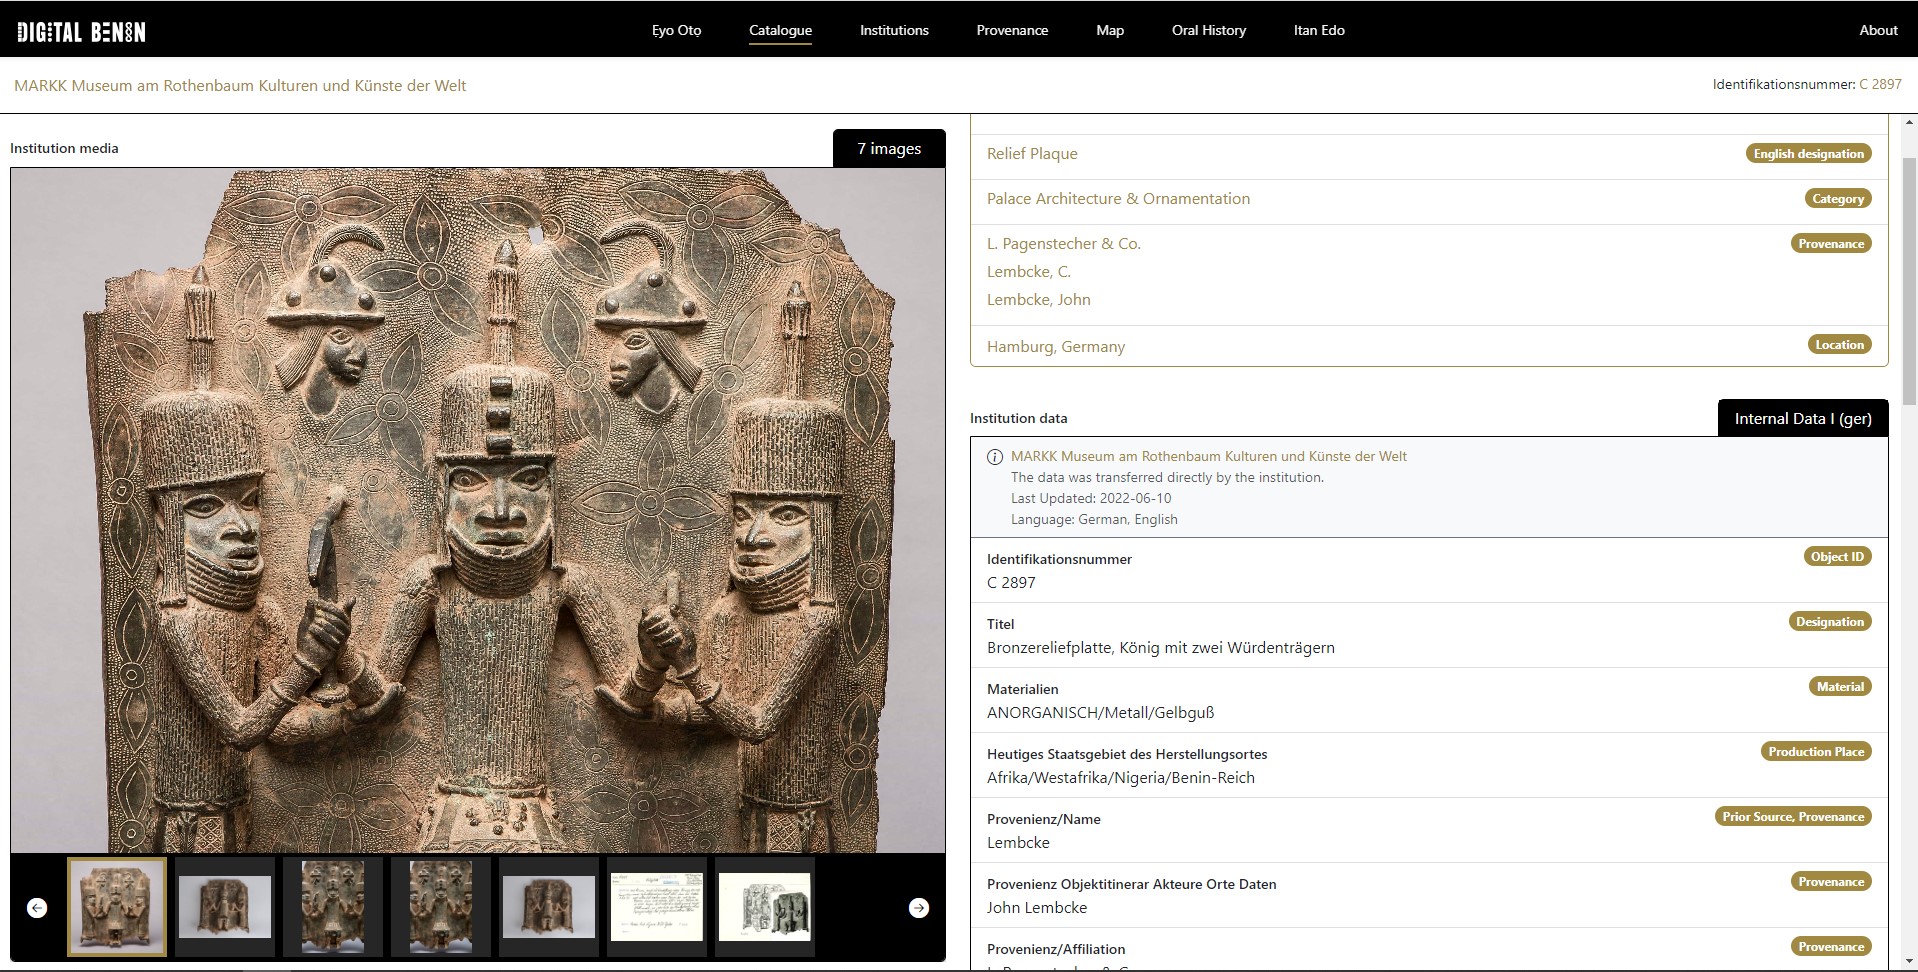Image resolution: width=1918 pixels, height=972 pixels.
Task: Open the Catalogue menu item
Action: 780,30
